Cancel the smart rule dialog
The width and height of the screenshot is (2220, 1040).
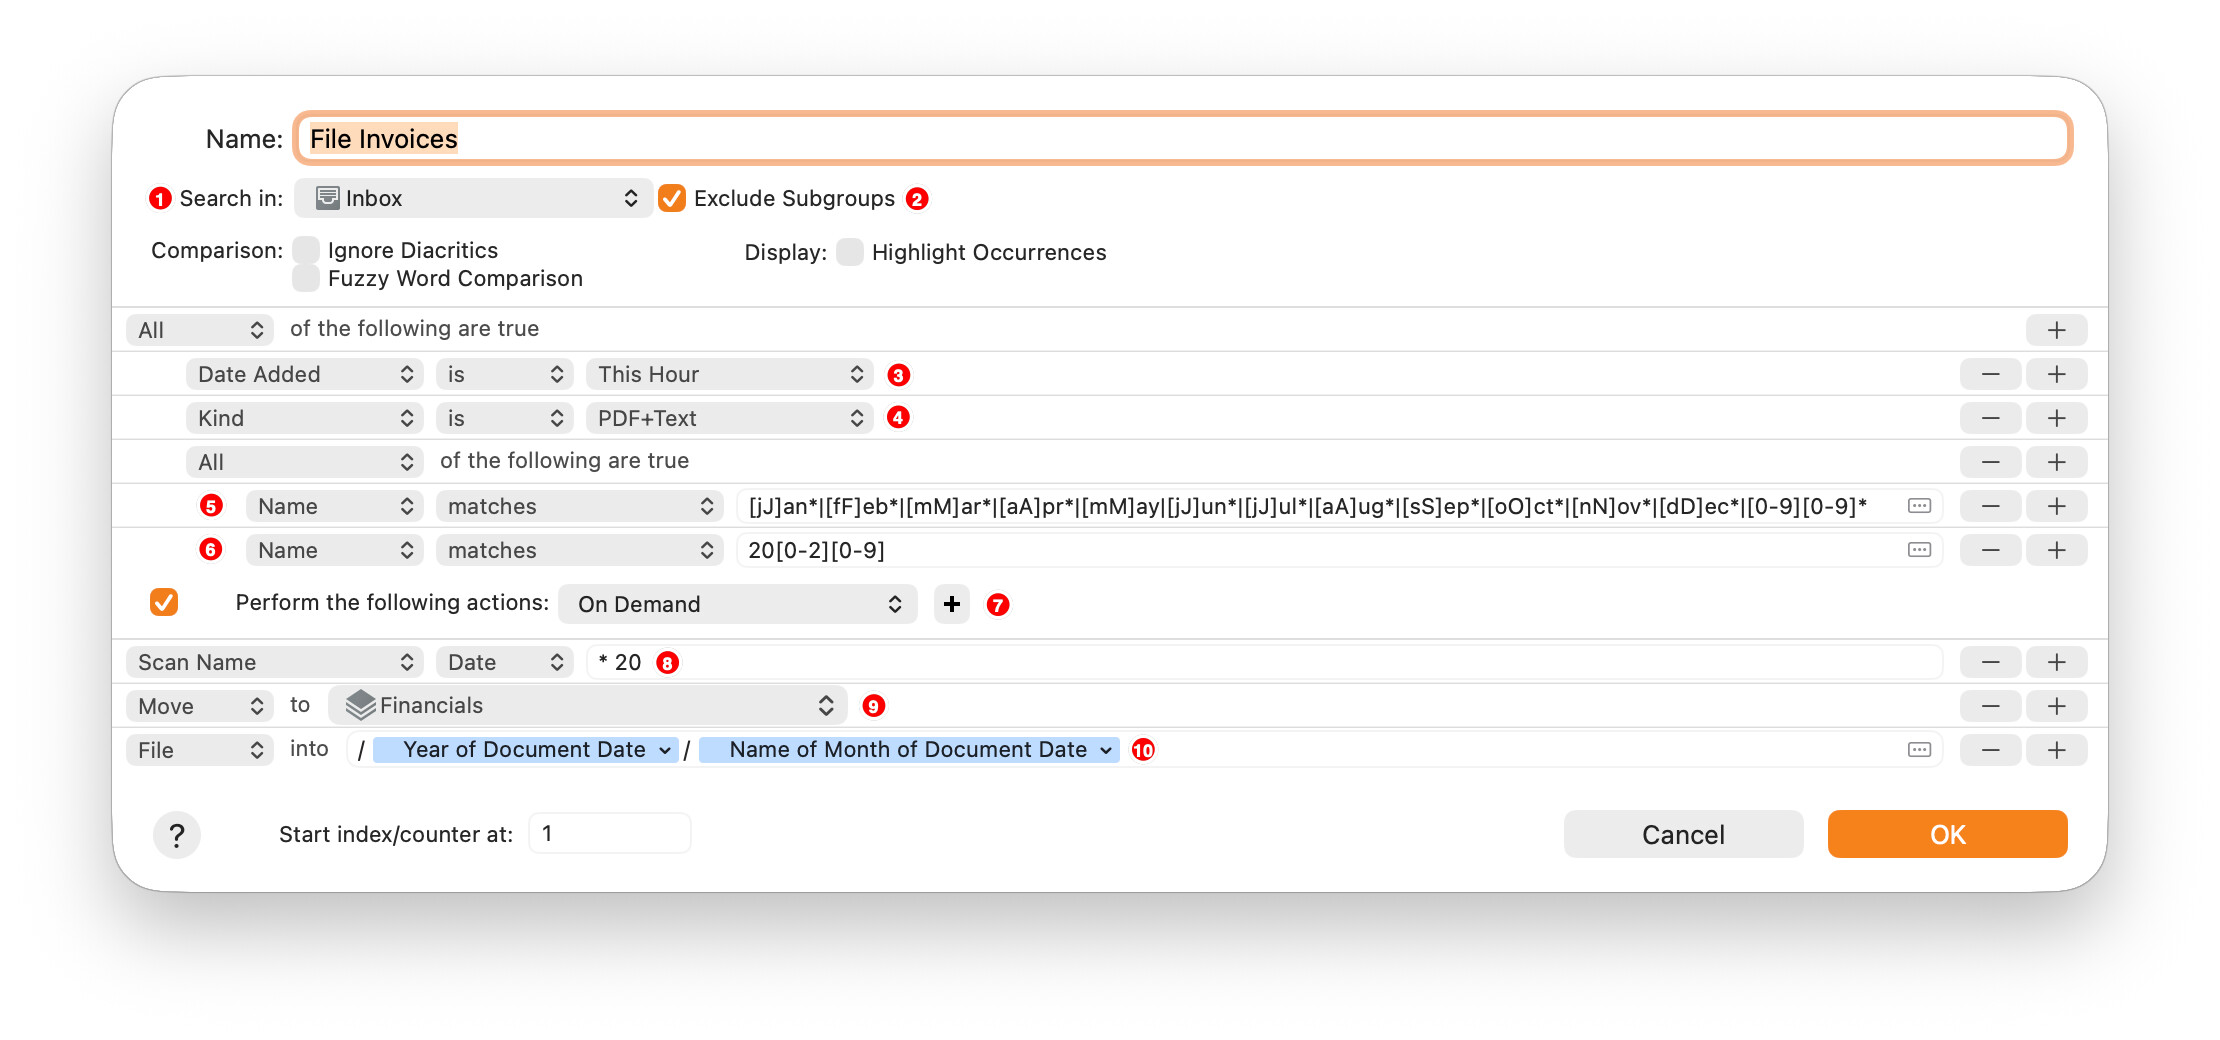pyautogui.click(x=1683, y=834)
